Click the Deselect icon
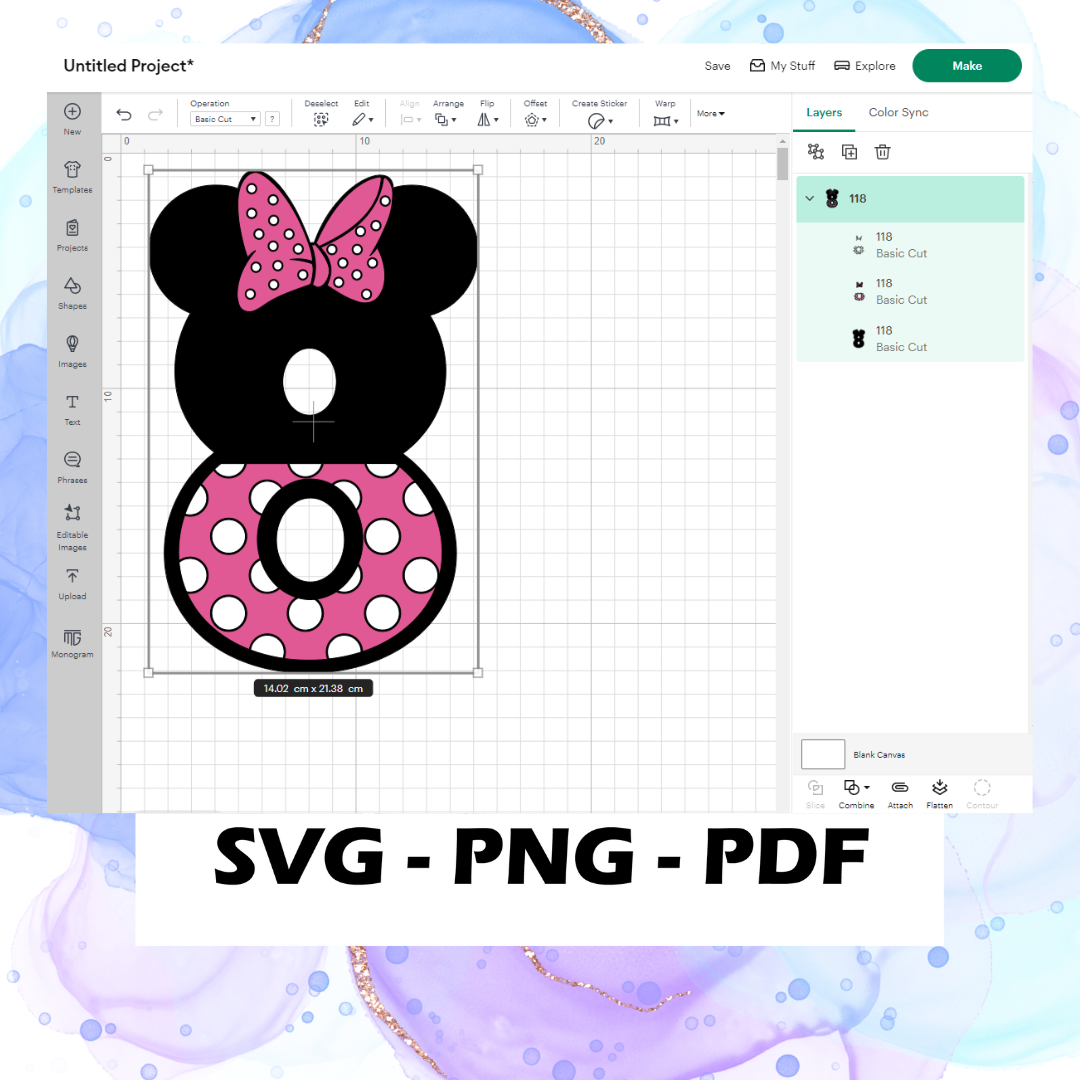Image resolution: width=1080 pixels, height=1080 pixels. pyautogui.click(x=321, y=119)
